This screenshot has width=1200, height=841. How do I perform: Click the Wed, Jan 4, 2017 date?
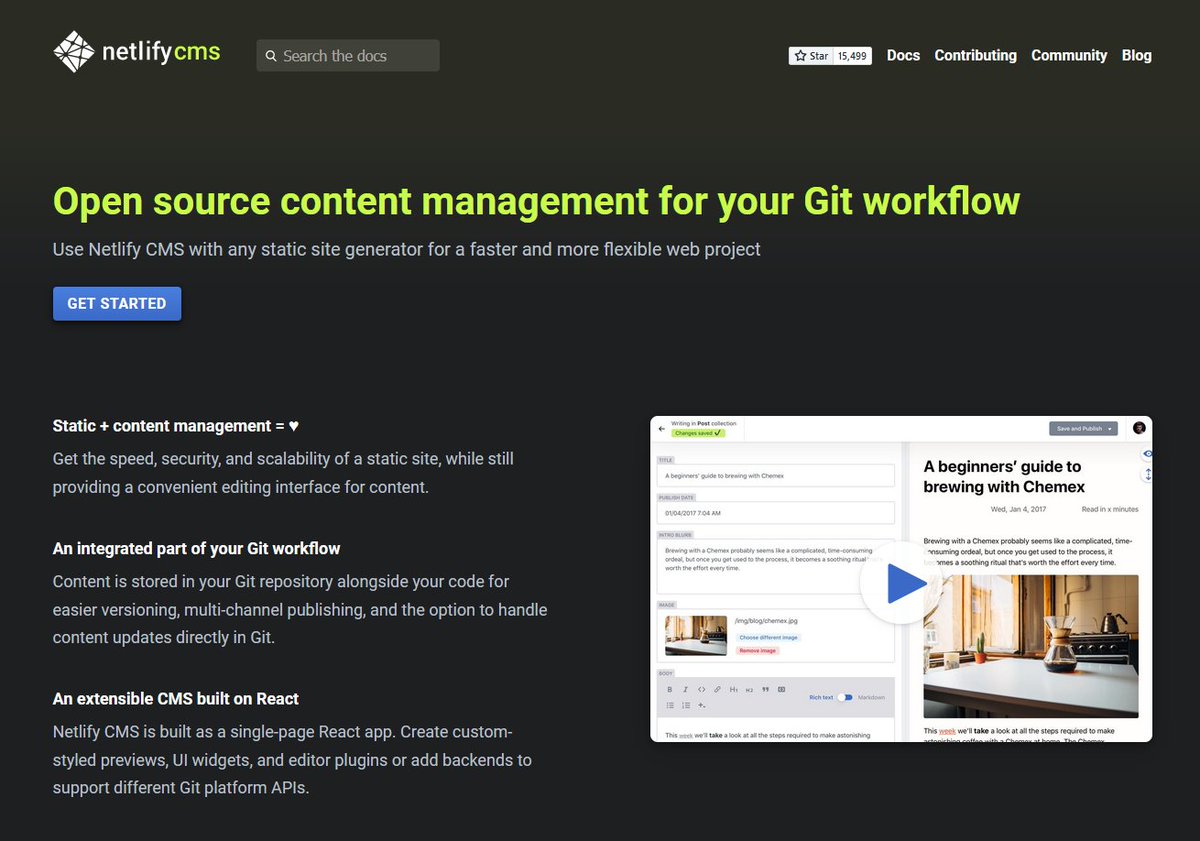pos(1019,509)
